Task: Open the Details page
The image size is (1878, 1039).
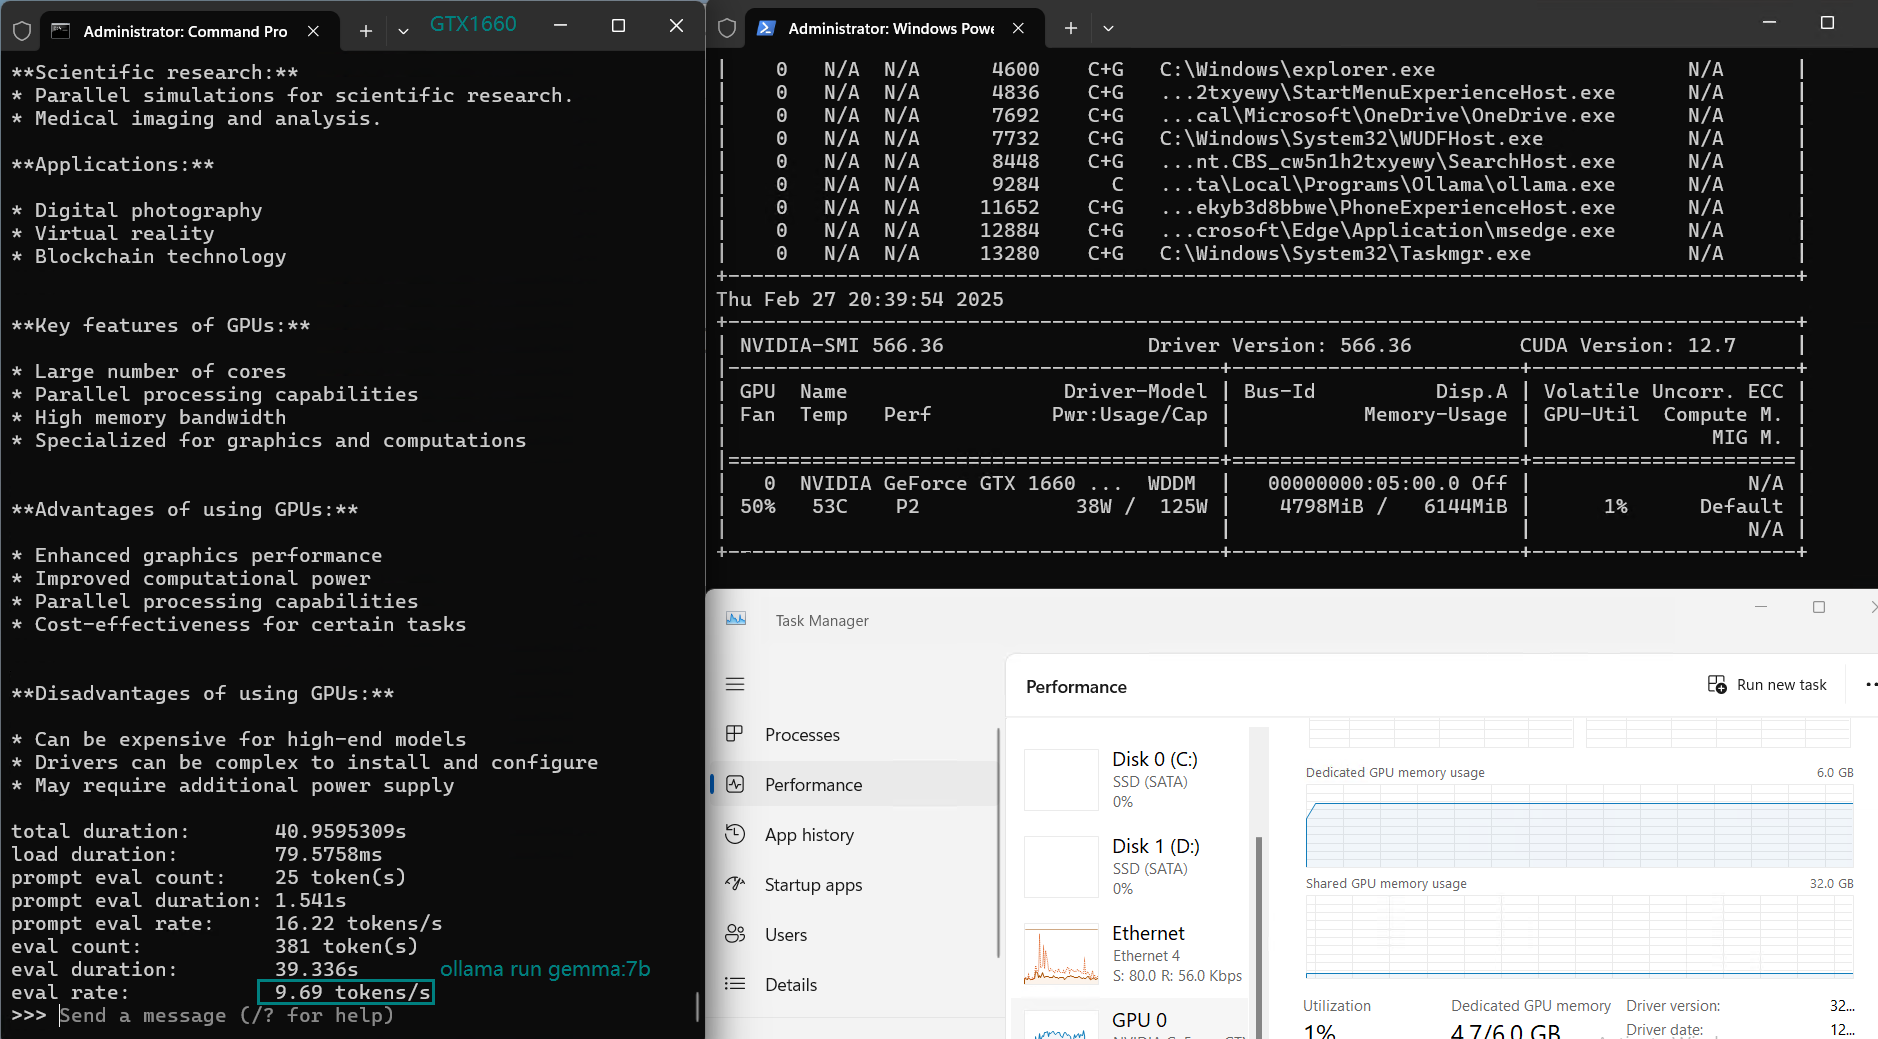Action: (x=790, y=985)
